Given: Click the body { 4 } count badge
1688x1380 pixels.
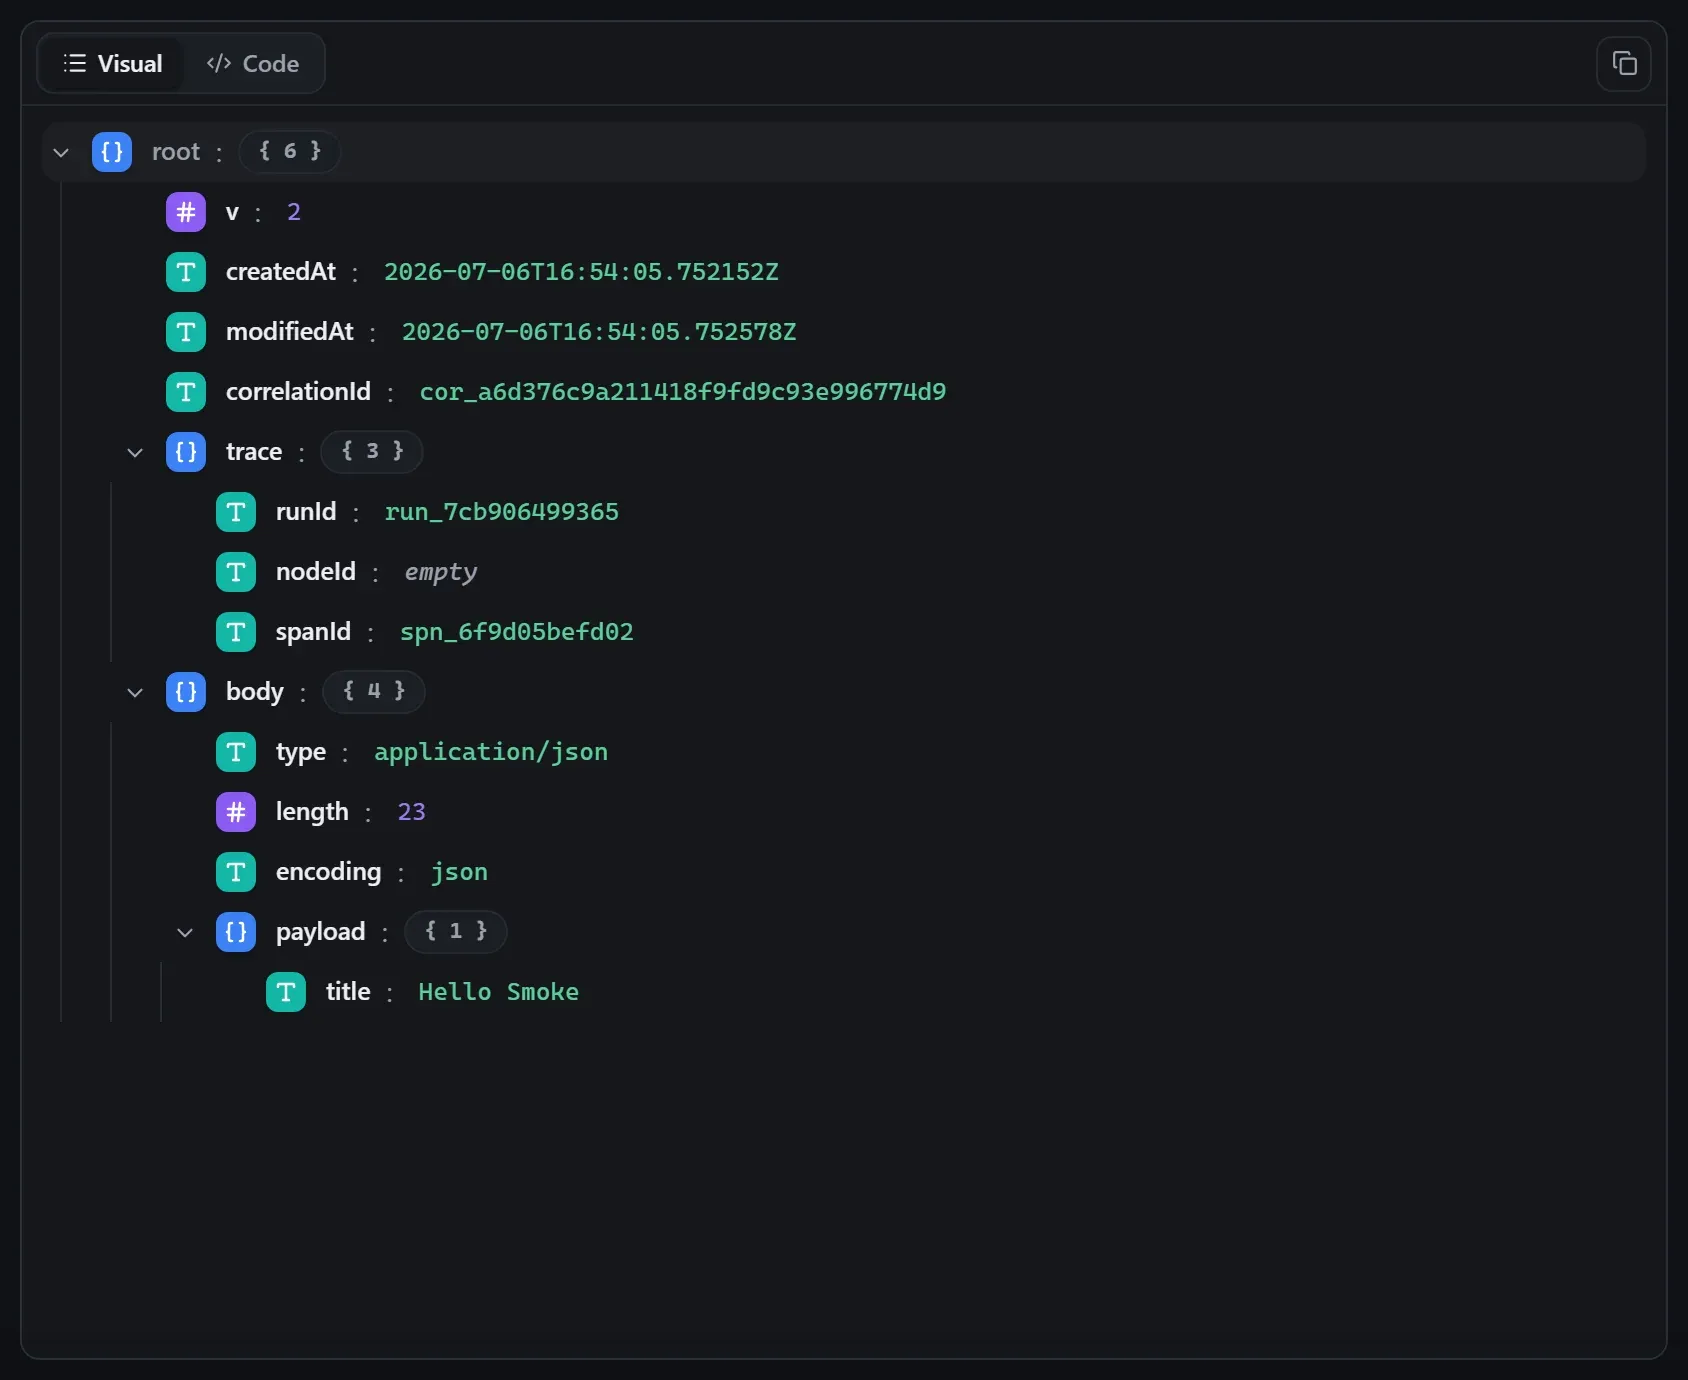Looking at the screenshot, I should pos(374,692).
